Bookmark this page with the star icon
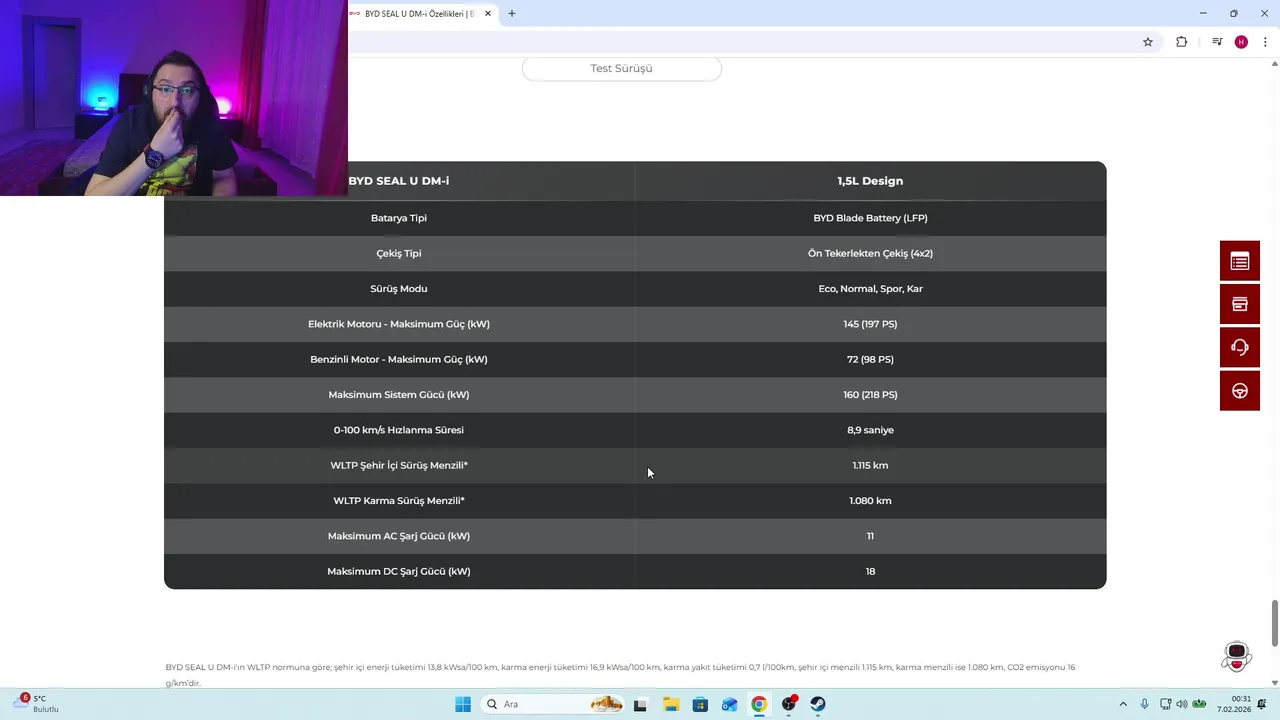This screenshot has width=1280, height=720. click(1148, 42)
